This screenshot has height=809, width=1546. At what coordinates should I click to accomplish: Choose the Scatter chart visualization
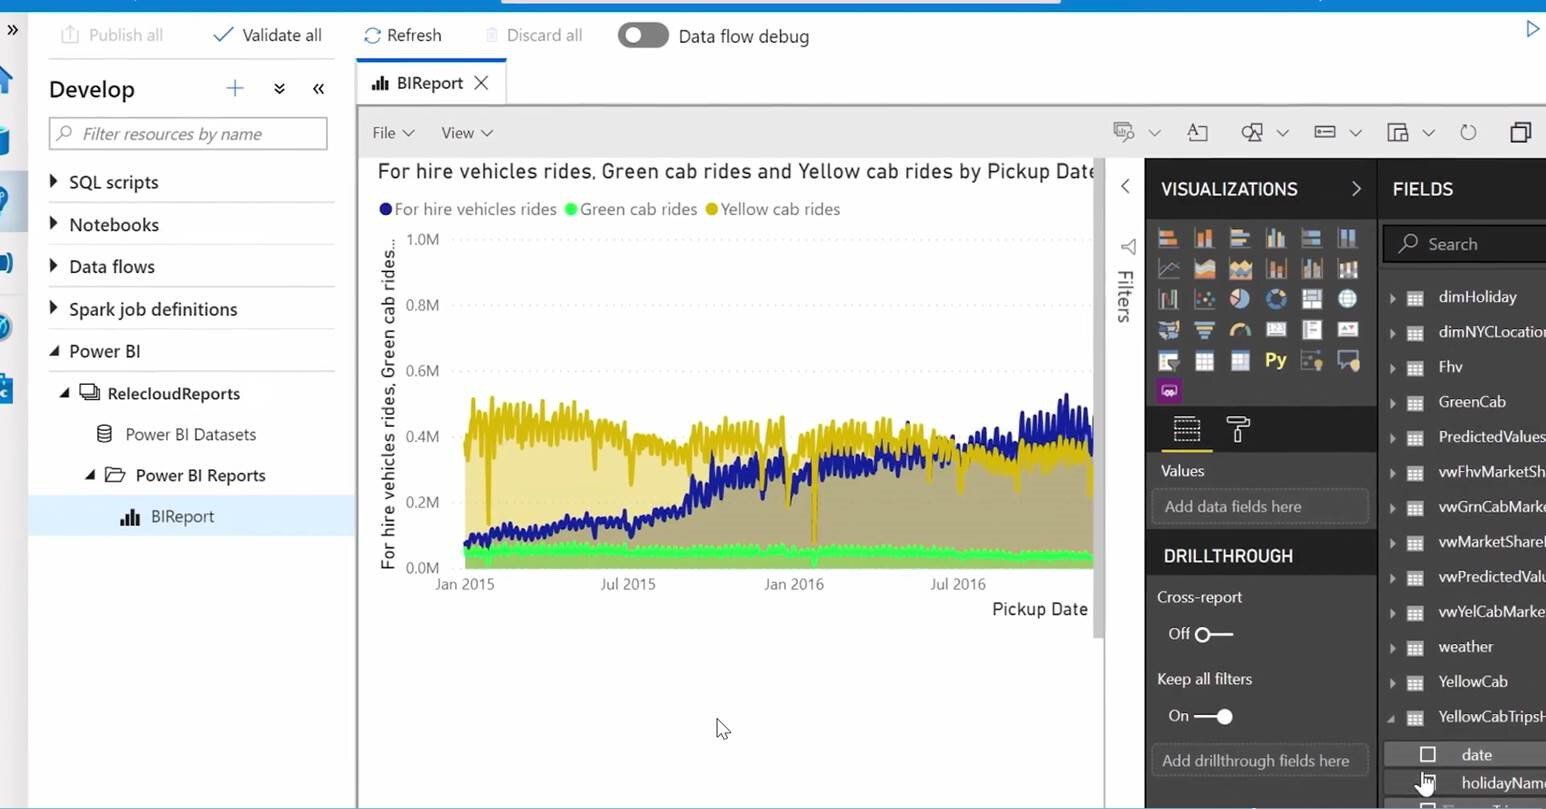point(1204,299)
